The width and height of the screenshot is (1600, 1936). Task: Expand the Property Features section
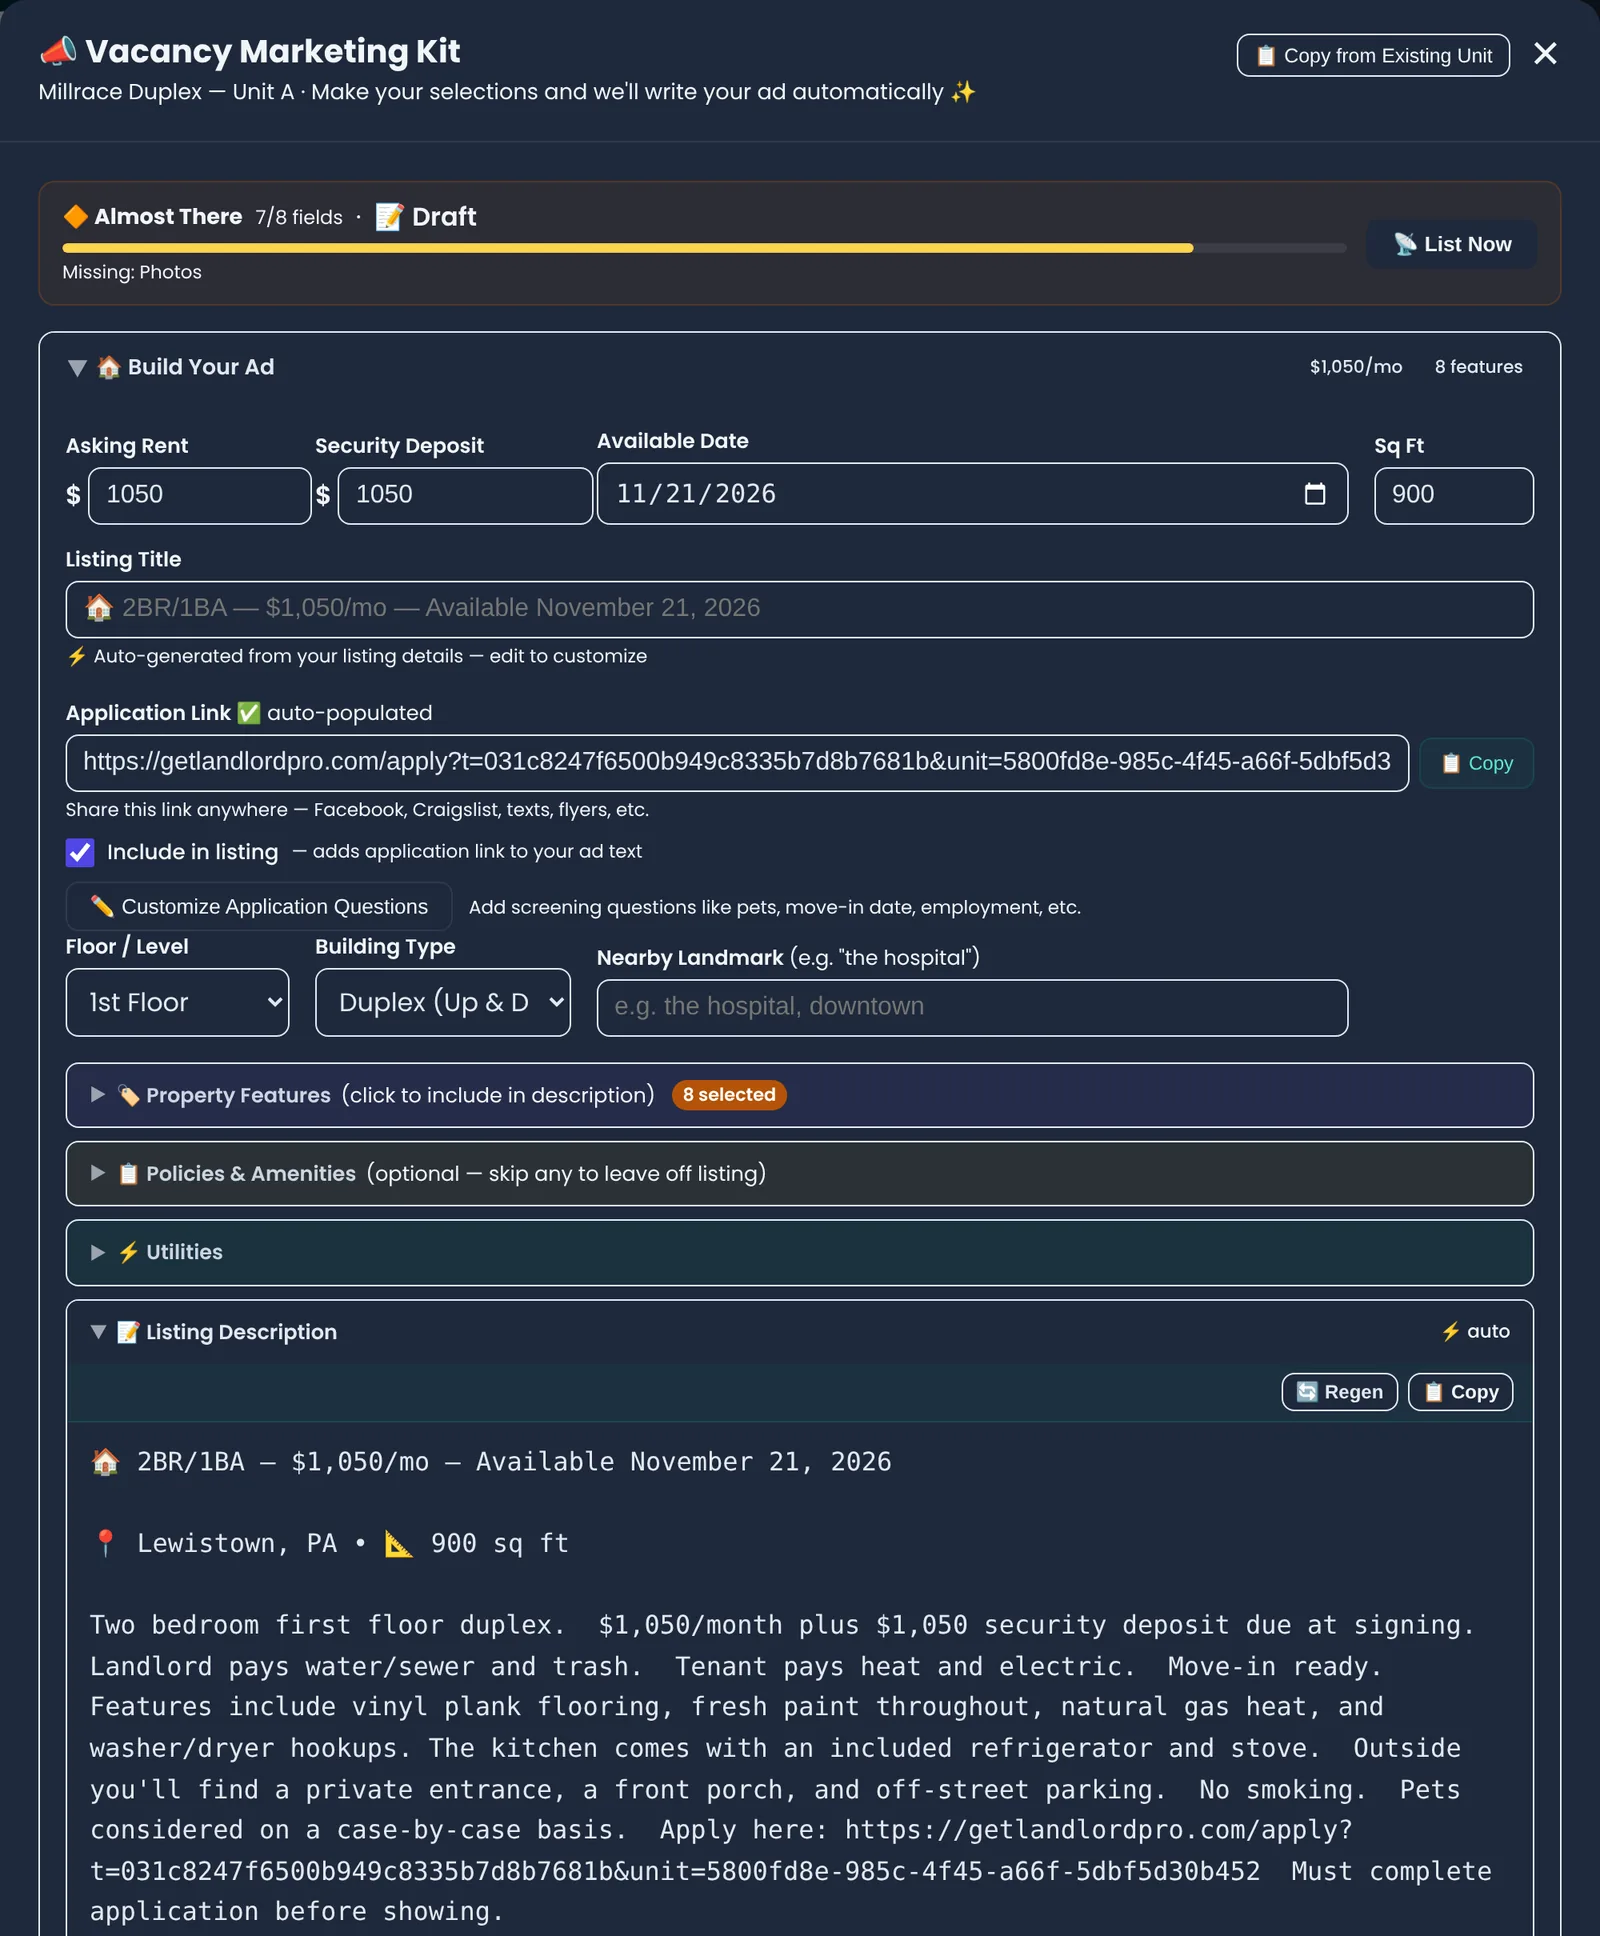[x=799, y=1095]
